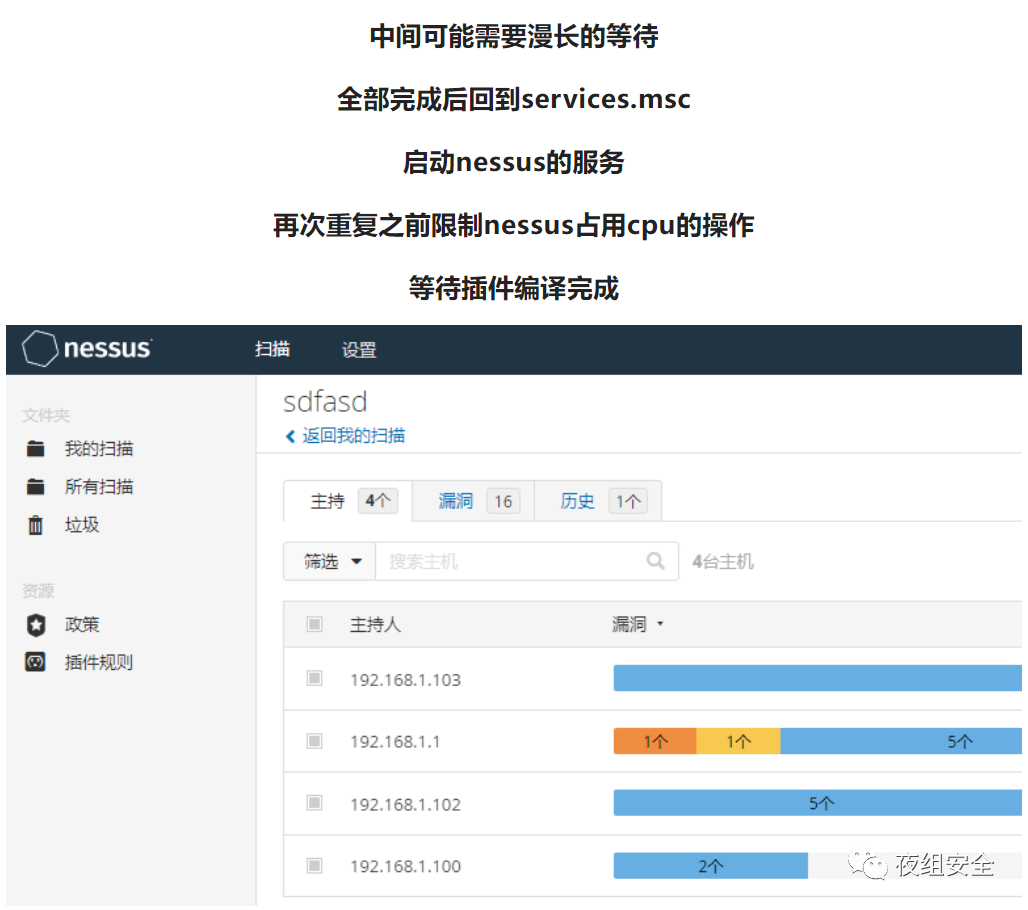Open the 扫描 menu in top bar
The height and width of the screenshot is (910, 1028).
(273, 349)
